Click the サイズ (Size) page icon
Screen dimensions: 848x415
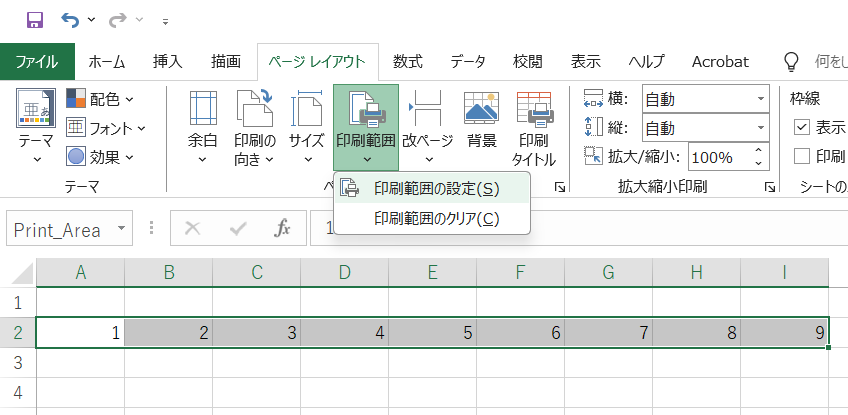tap(306, 110)
